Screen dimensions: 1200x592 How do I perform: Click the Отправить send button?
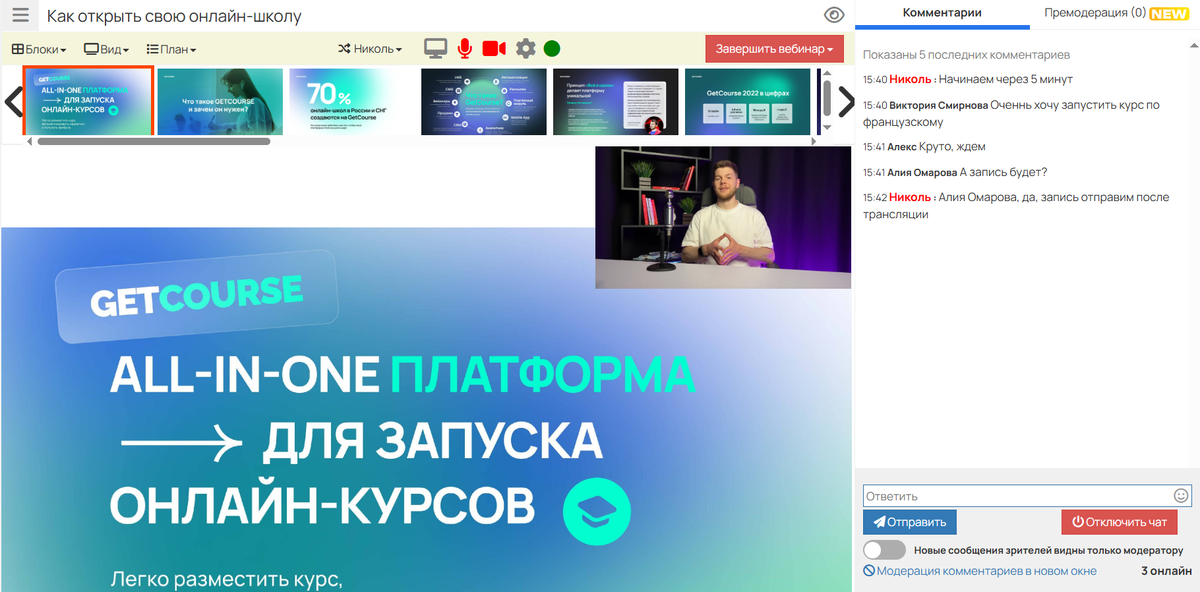(910, 522)
